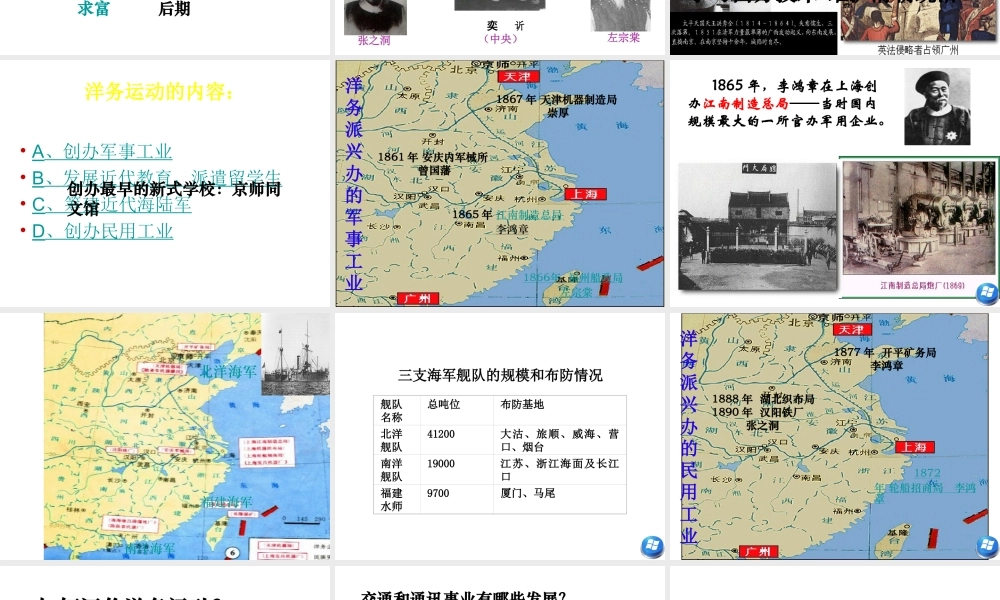1000x600 pixels.
Task: Click the 左宗棠 portrait caption
Action: point(623,38)
